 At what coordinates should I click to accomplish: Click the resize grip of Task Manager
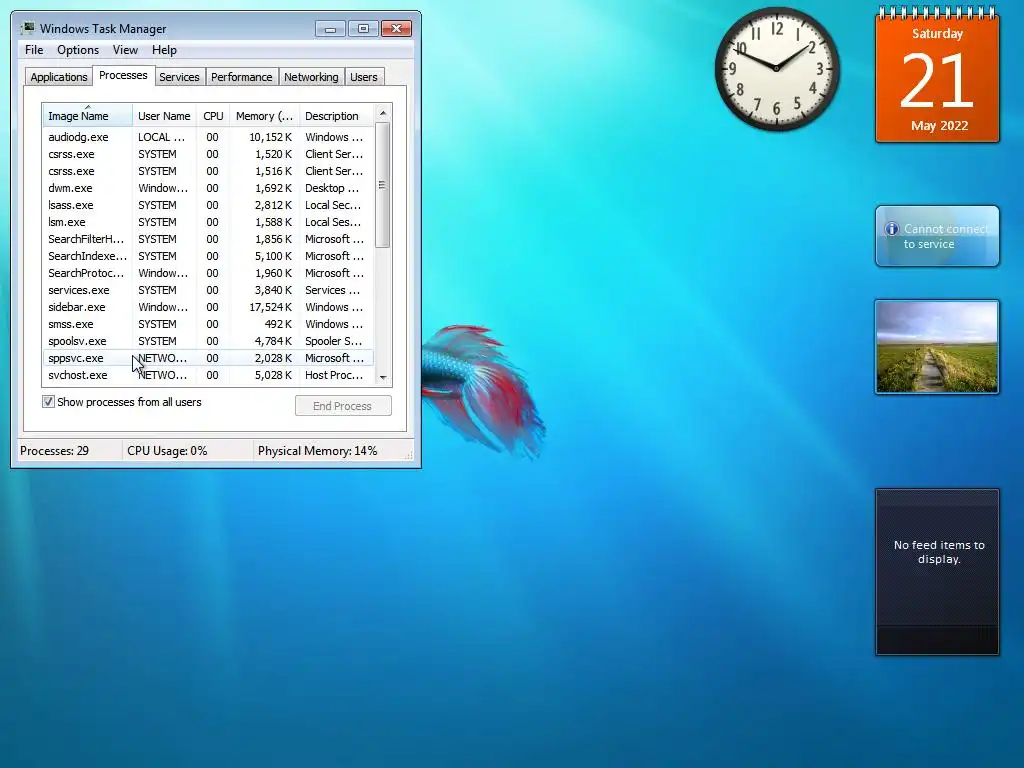click(x=410, y=457)
